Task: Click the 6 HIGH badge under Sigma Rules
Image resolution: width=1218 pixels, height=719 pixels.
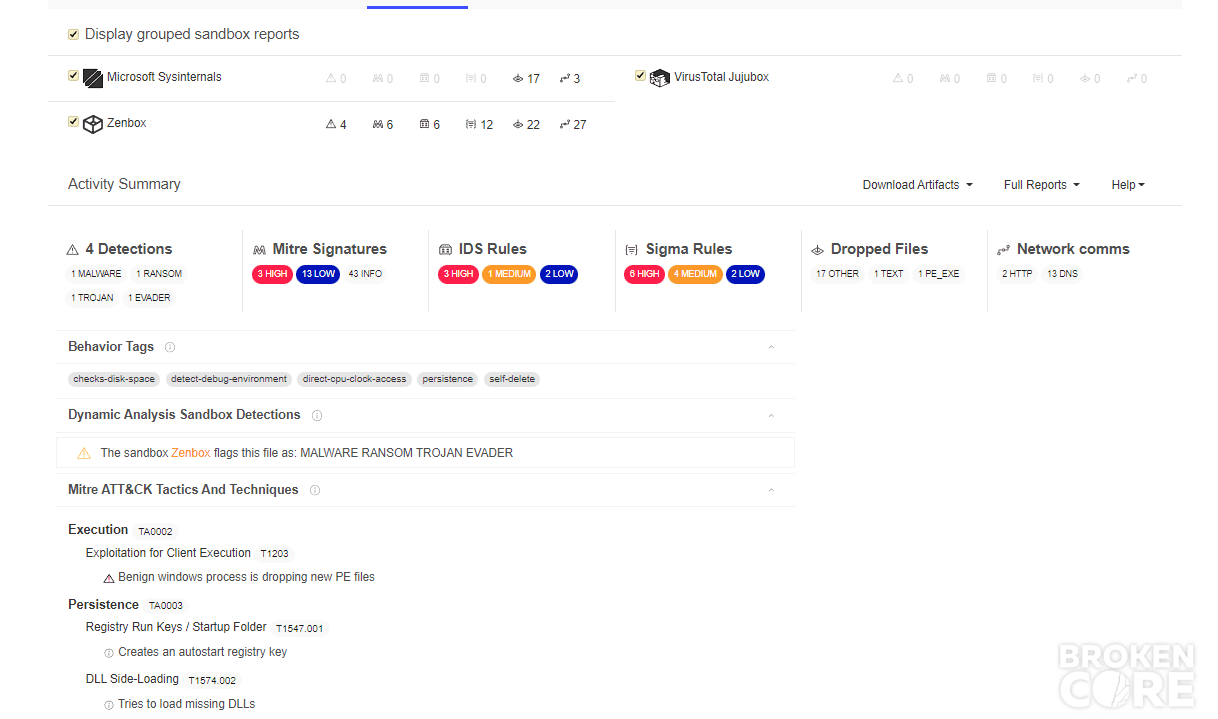Action: [644, 274]
